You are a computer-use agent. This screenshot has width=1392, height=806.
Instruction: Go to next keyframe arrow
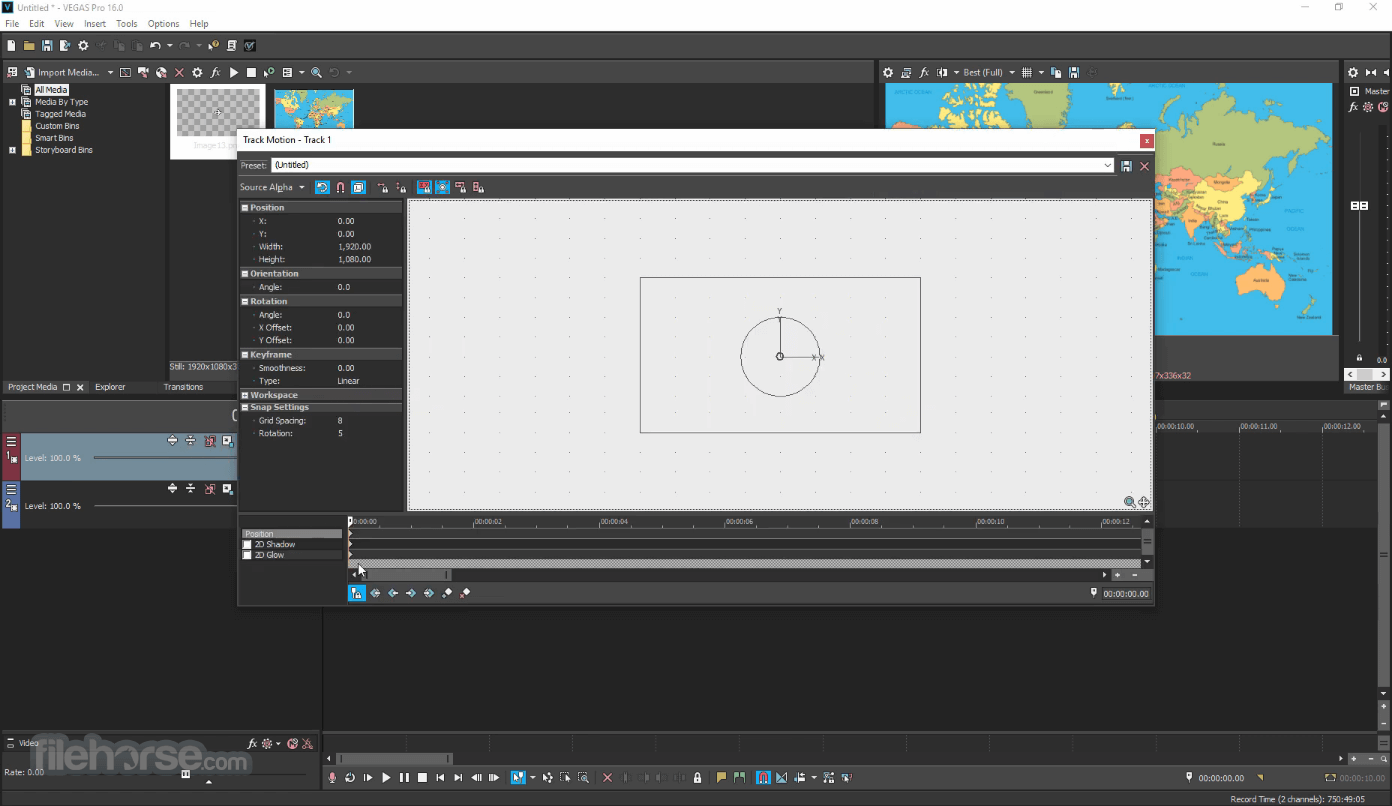pyautogui.click(x=411, y=593)
